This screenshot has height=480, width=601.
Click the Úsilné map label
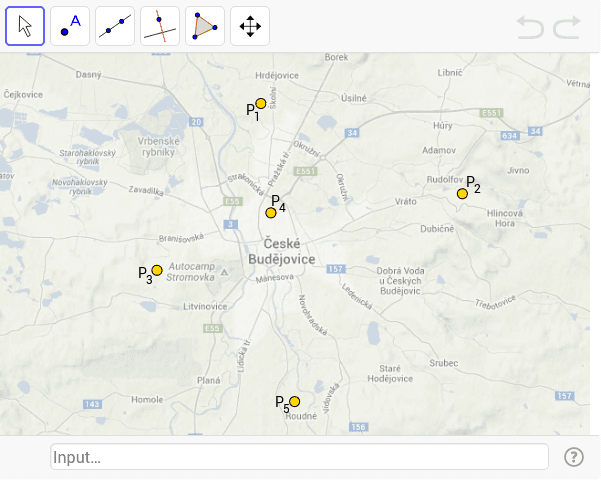click(354, 98)
